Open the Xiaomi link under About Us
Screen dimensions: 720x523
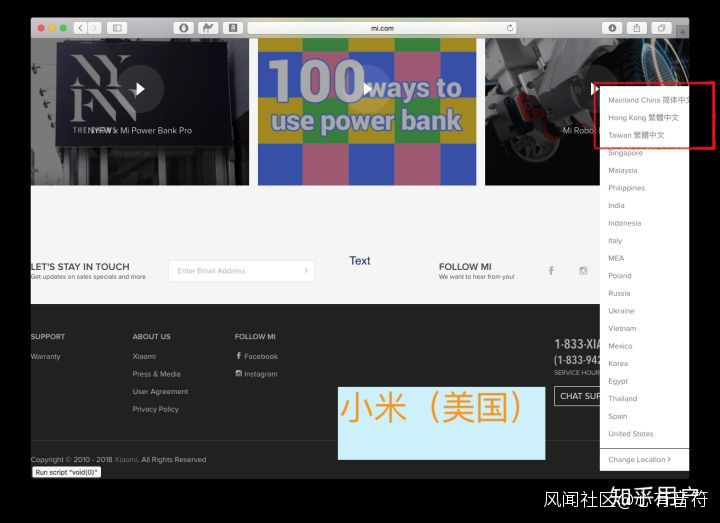144,356
